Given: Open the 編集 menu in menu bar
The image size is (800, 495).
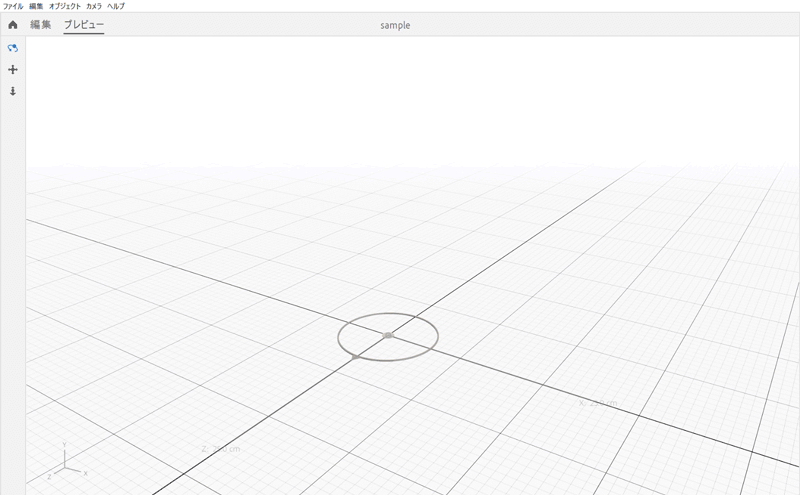Looking at the screenshot, I should click(x=36, y=6).
